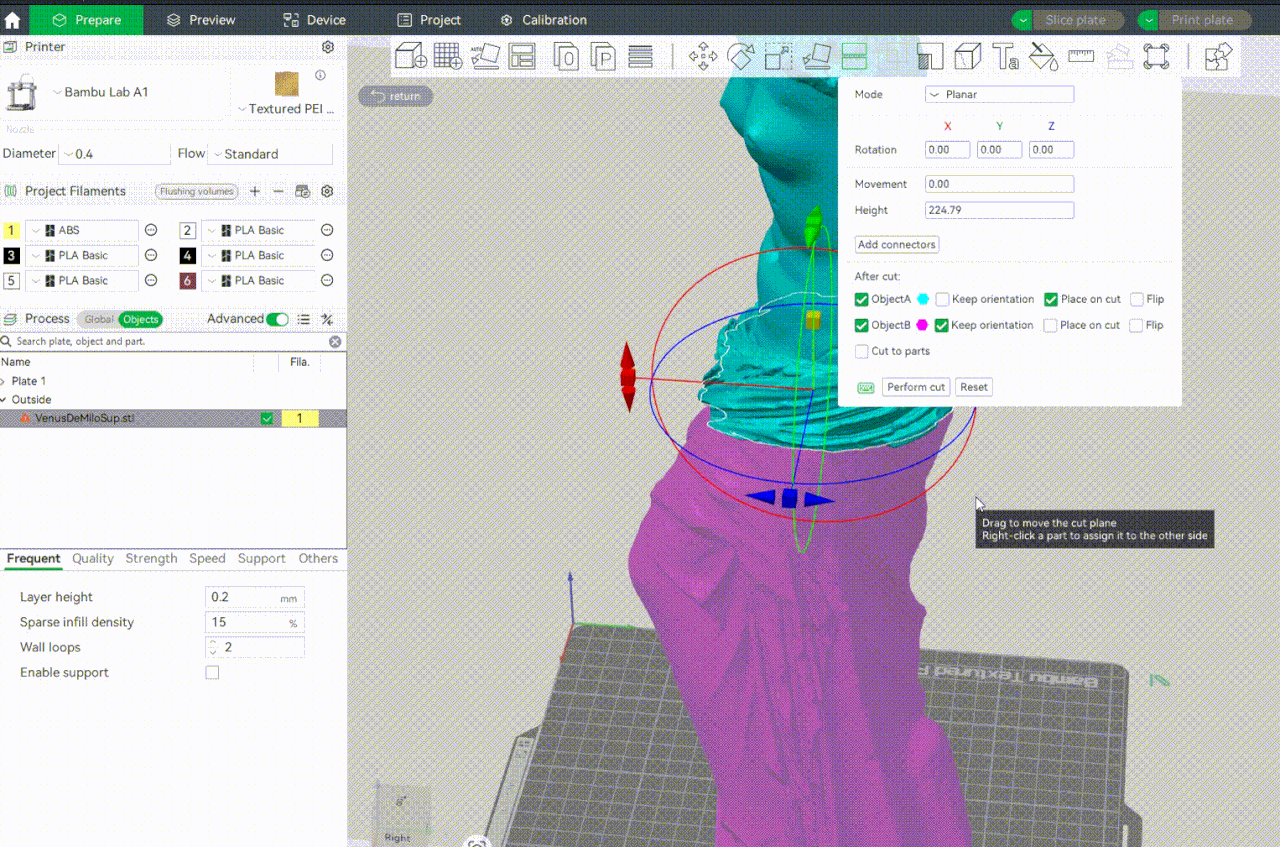The image size is (1280, 847).
Task: Check ObjectB Place on cut
Action: tap(1050, 325)
